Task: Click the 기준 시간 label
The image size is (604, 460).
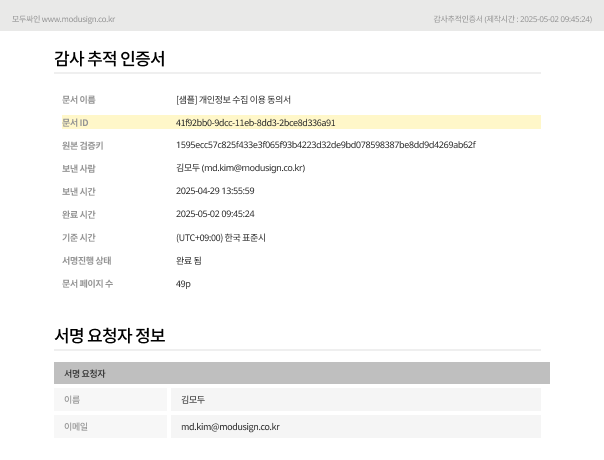Action: pos(79,238)
